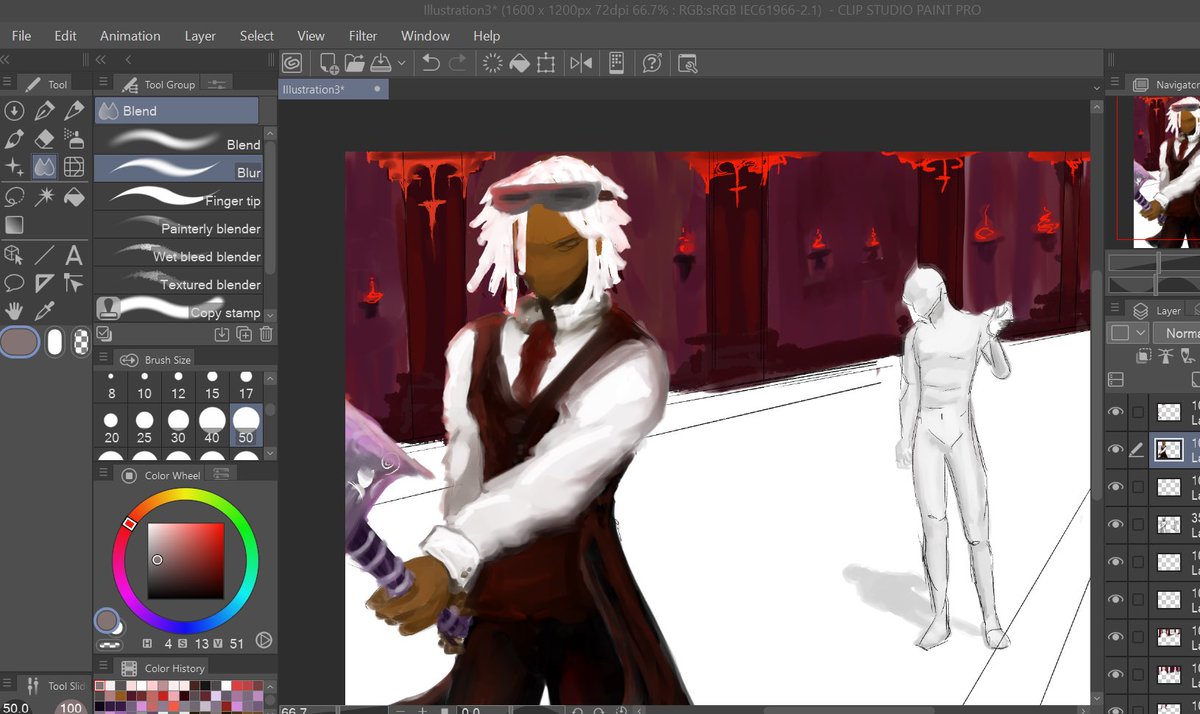Open the Tool Group tab

(x=160, y=84)
